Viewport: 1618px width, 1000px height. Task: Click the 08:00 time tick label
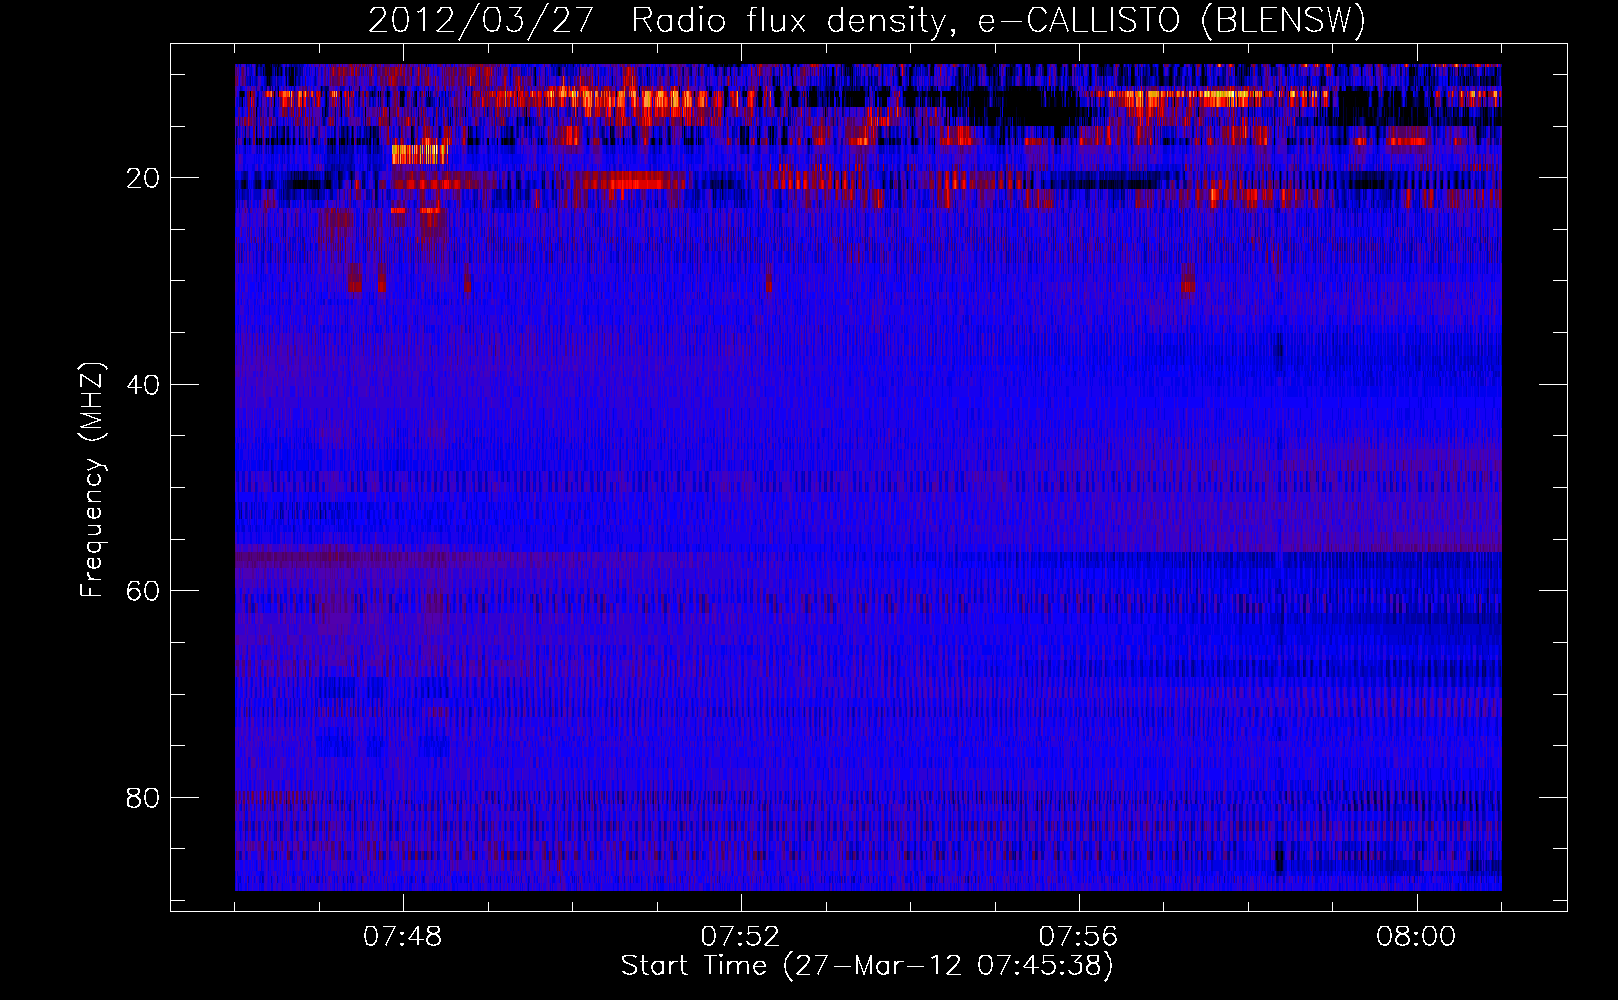[x=1416, y=937]
